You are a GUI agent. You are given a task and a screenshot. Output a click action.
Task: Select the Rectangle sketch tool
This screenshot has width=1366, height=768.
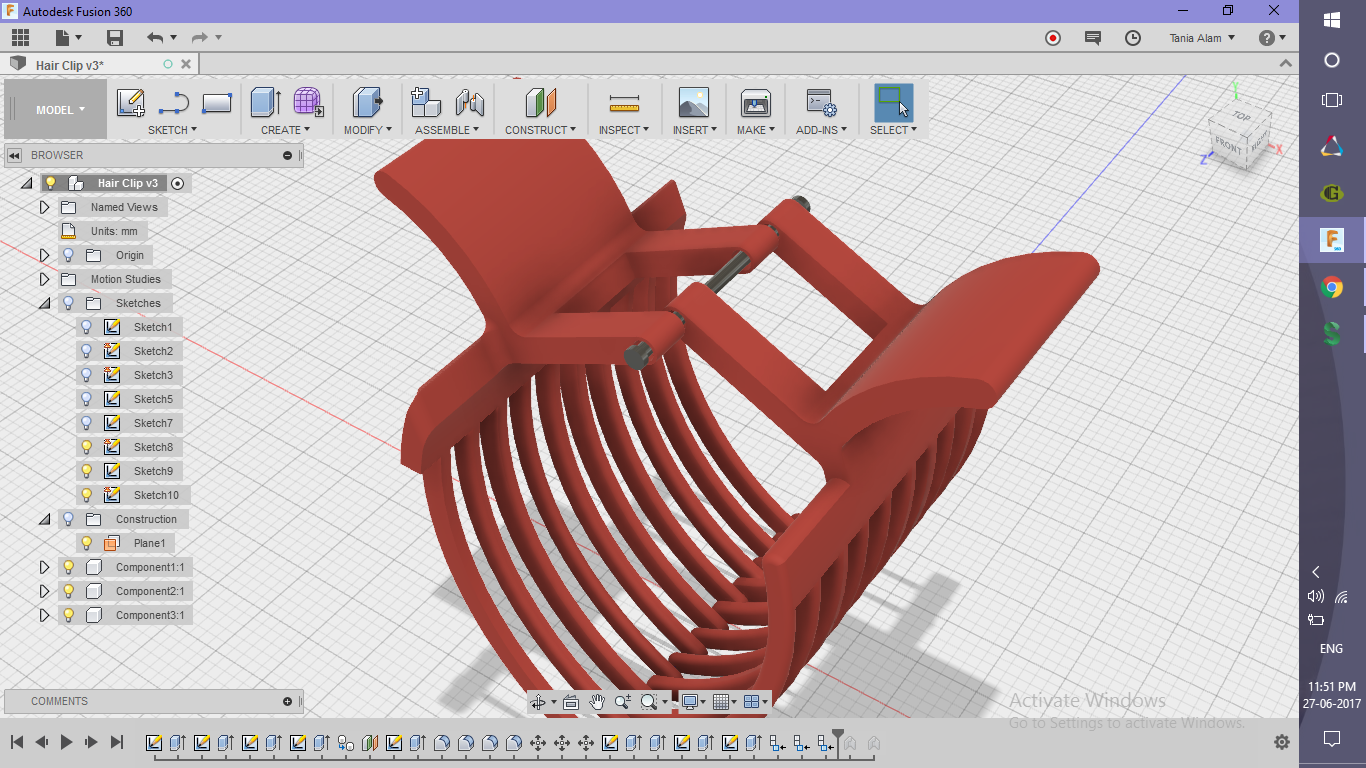tap(217, 102)
